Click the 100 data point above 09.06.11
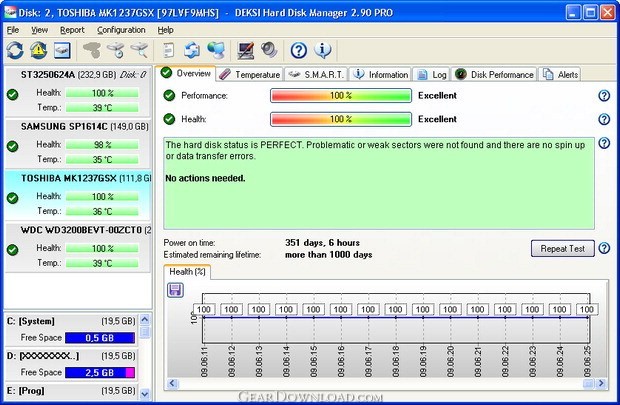Image resolution: width=620 pixels, height=405 pixels. [204, 309]
